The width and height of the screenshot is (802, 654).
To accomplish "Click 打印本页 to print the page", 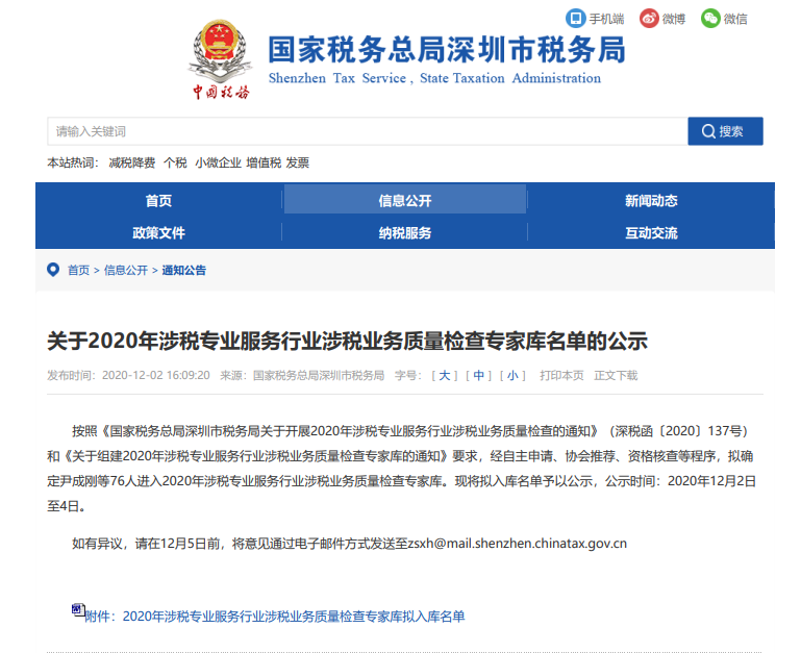I will click(562, 375).
